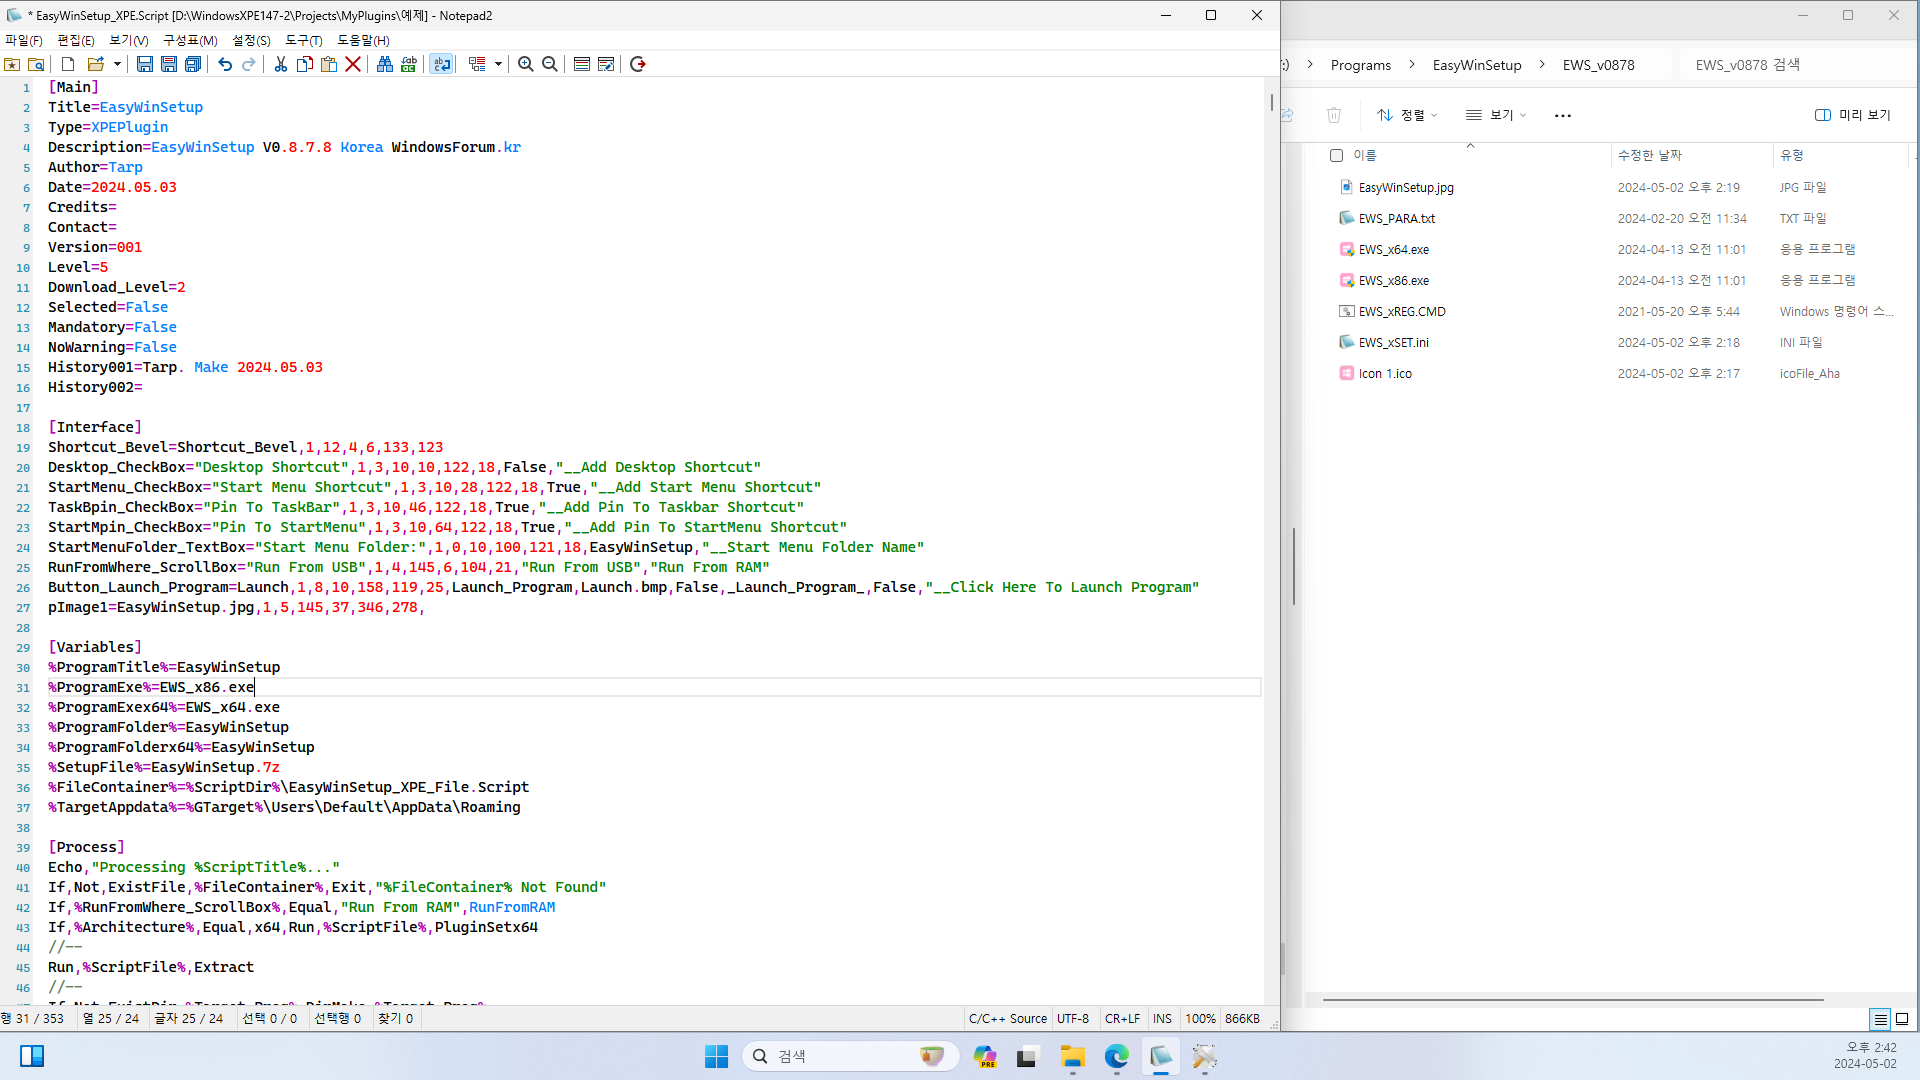
Task: Expand chevron after EasyWinSetup breadcrumb
Action: click(x=1542, y=65)
